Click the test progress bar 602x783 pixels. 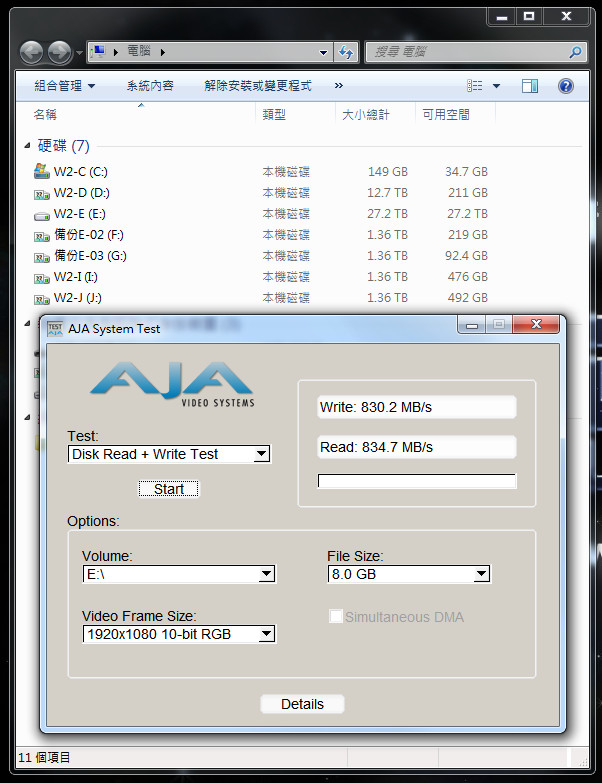[417, 481]
